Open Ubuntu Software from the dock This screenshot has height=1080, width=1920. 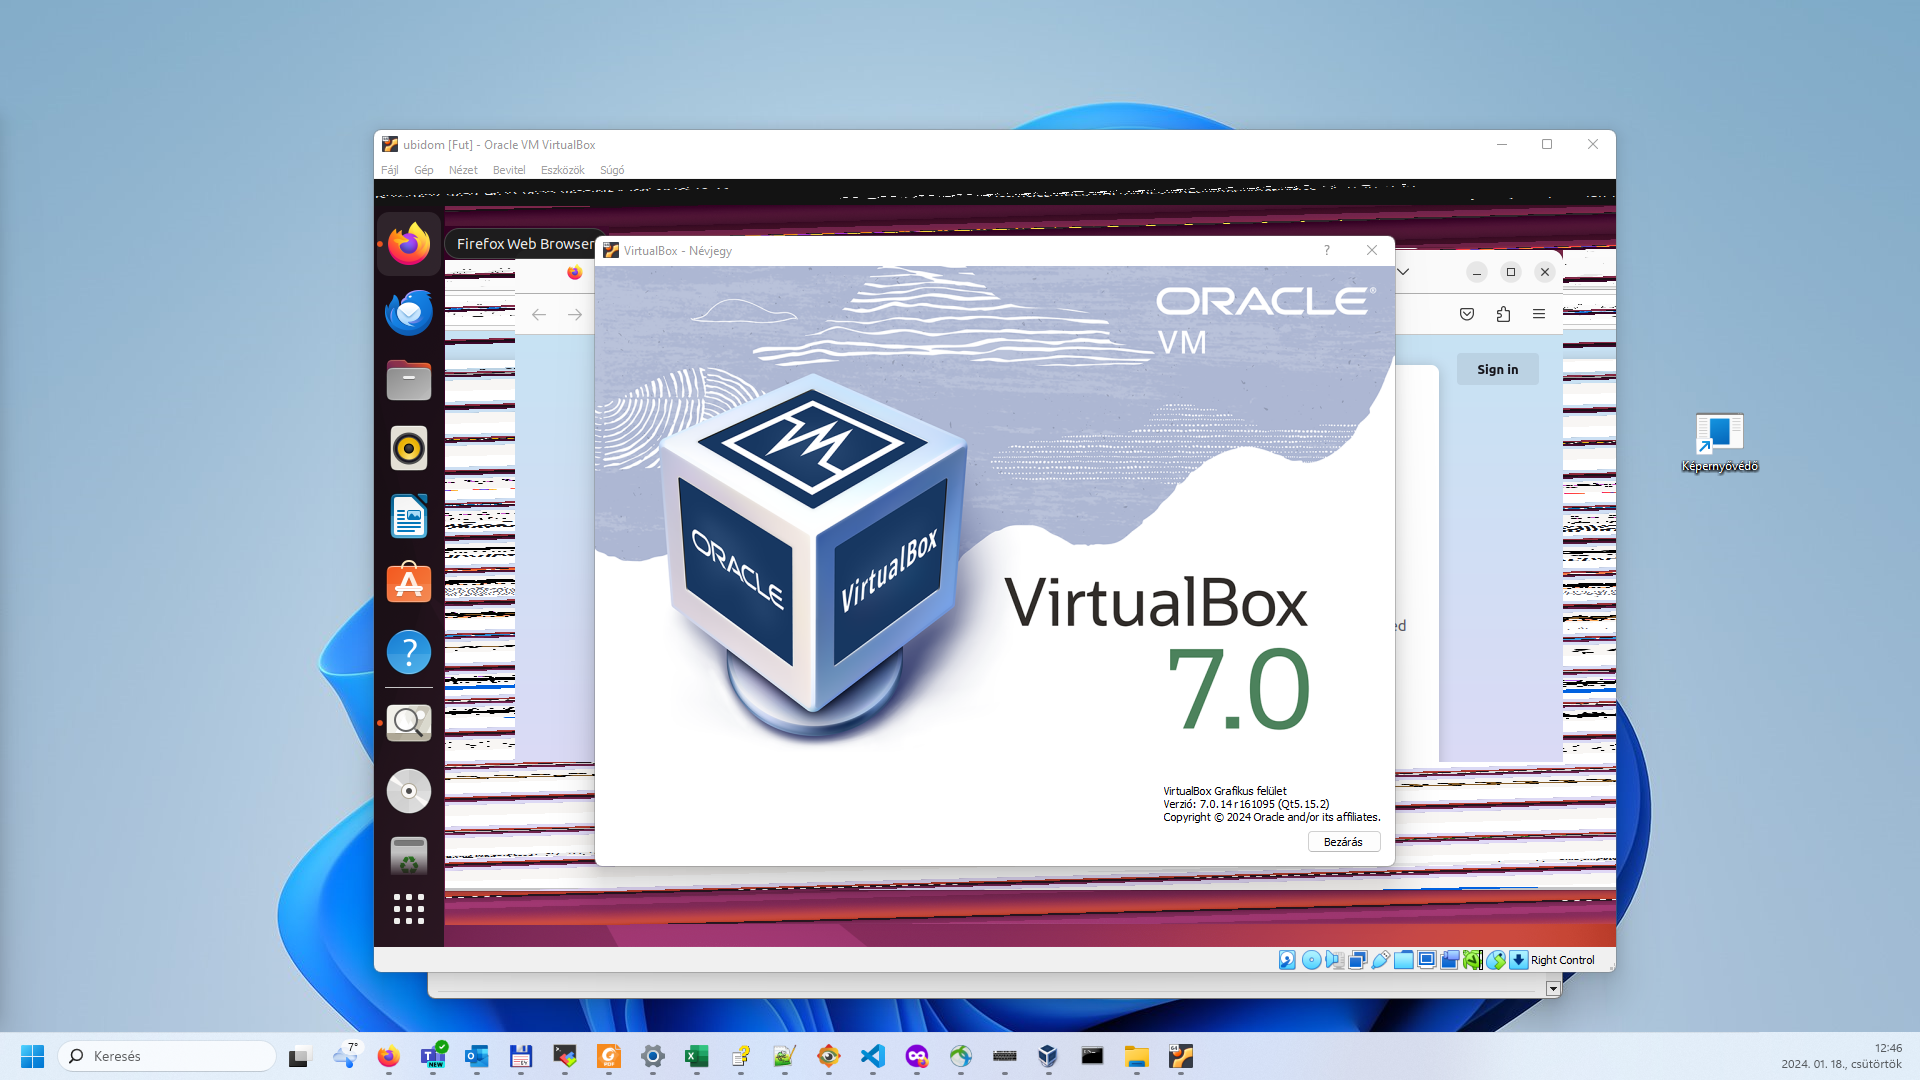tap(409, 584)
